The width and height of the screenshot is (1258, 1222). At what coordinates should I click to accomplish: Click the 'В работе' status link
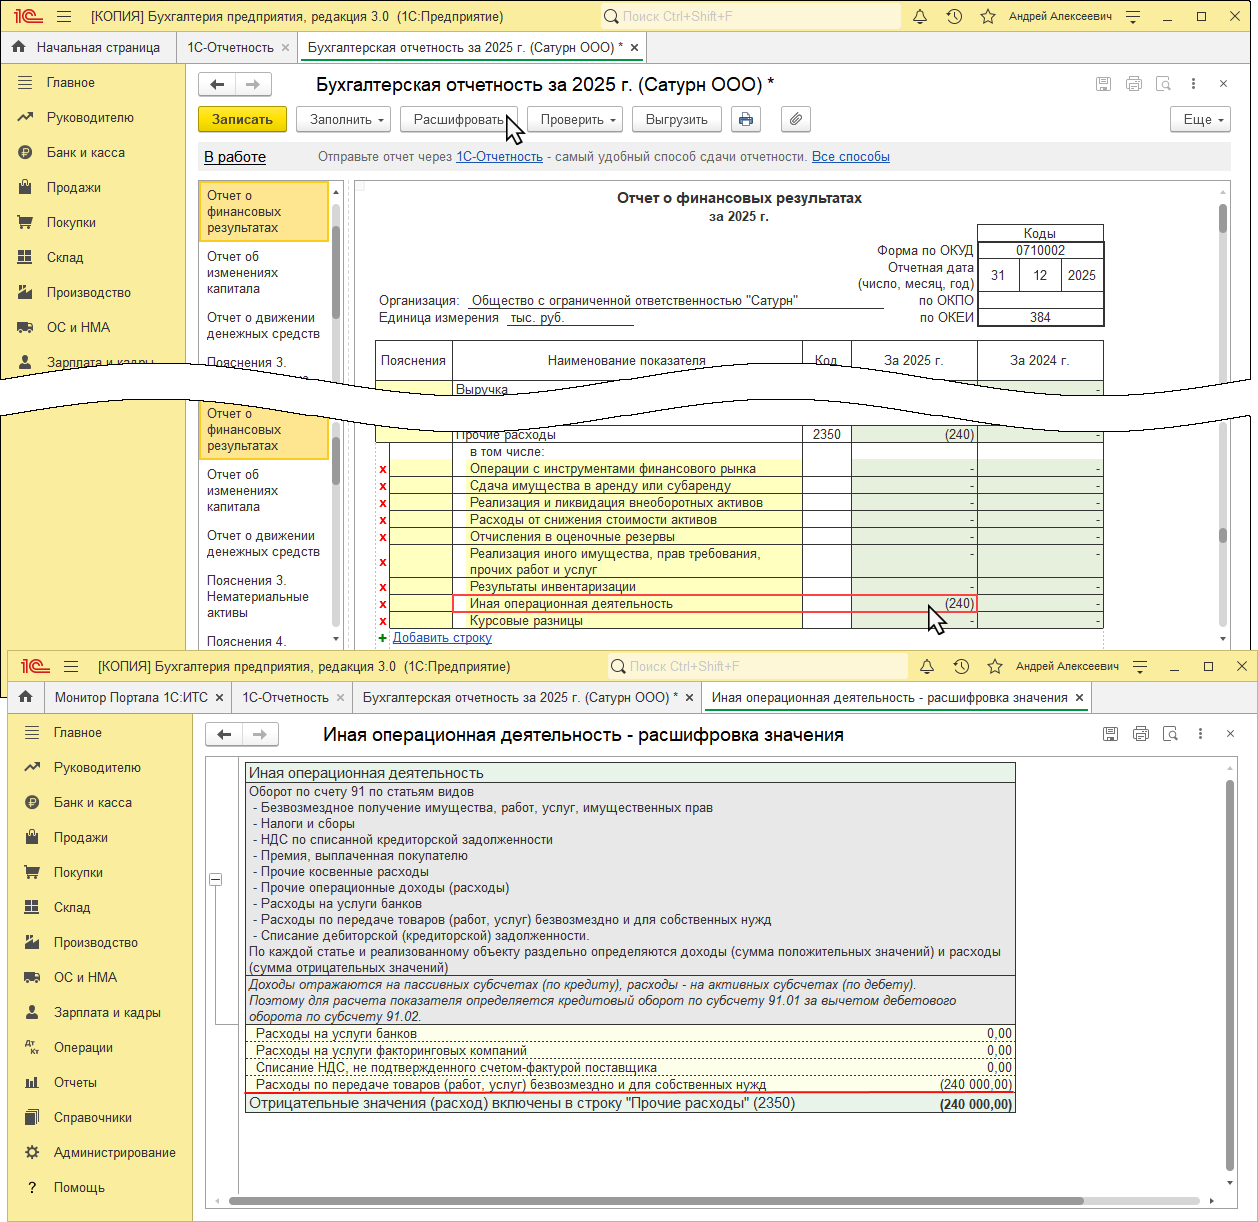tap(235, 156)
